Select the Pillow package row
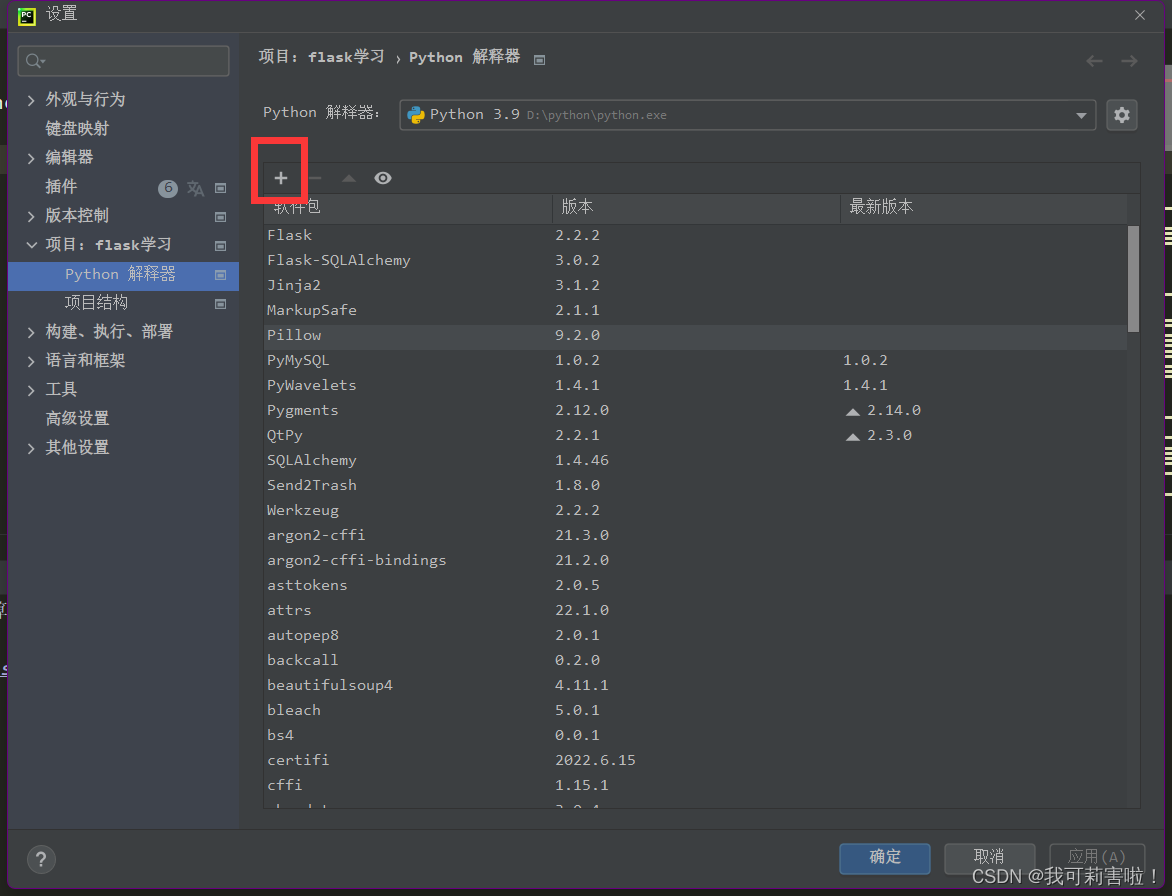Viewport: 1172px width, 896px height. click(x=696, y=336)
